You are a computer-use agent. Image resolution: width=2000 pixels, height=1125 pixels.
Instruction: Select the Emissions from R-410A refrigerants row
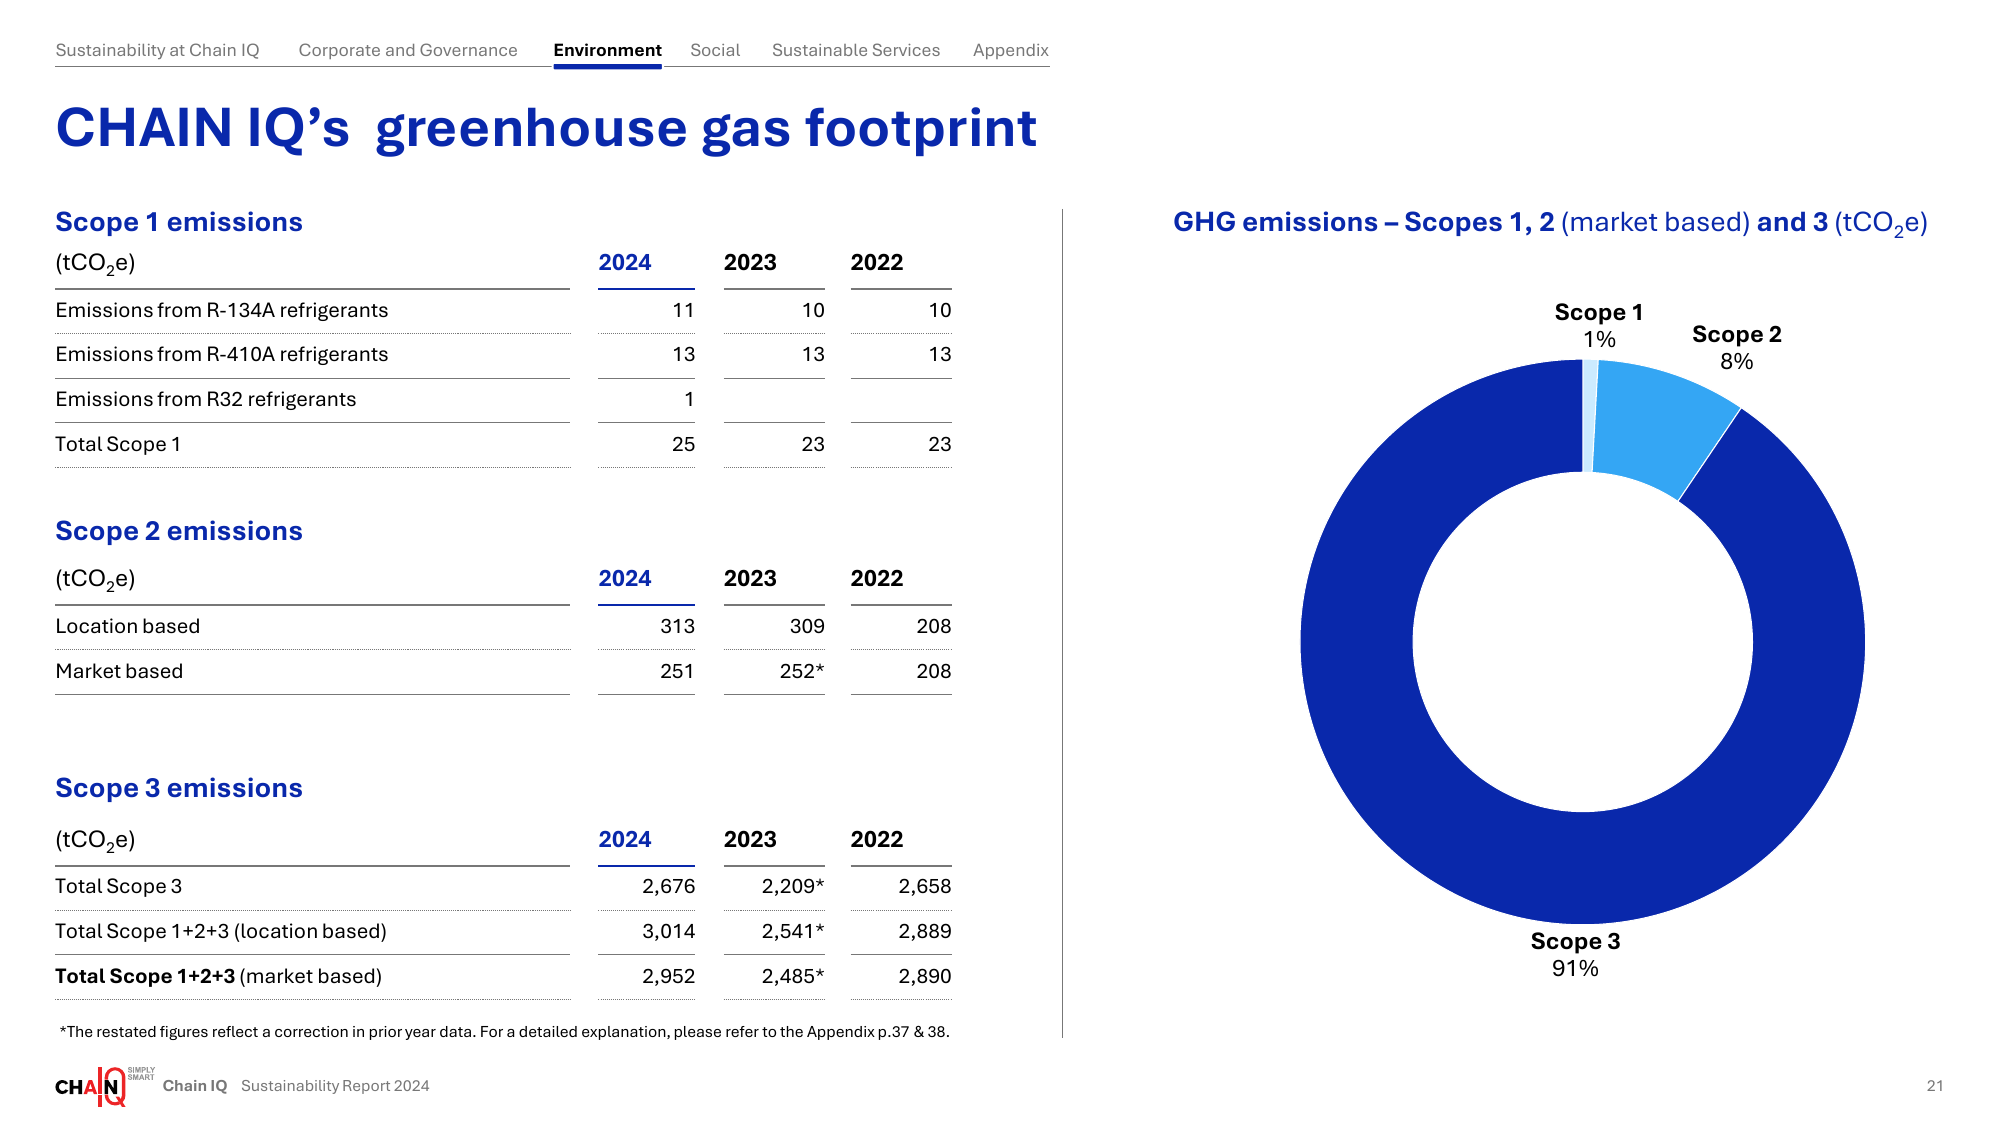[503, 355]
